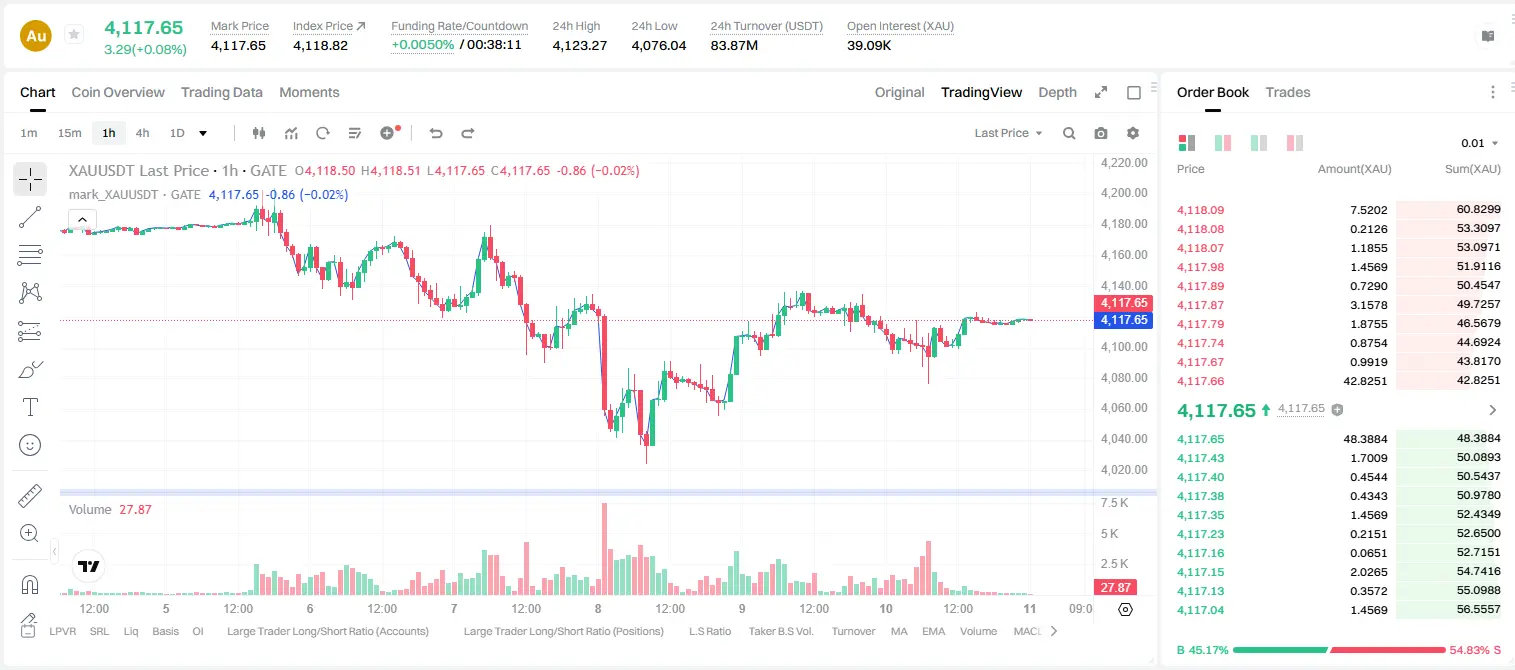Screen dimensions: 1515x670
Task: Select the crosshair cursor tool
Action: point(30,180)
